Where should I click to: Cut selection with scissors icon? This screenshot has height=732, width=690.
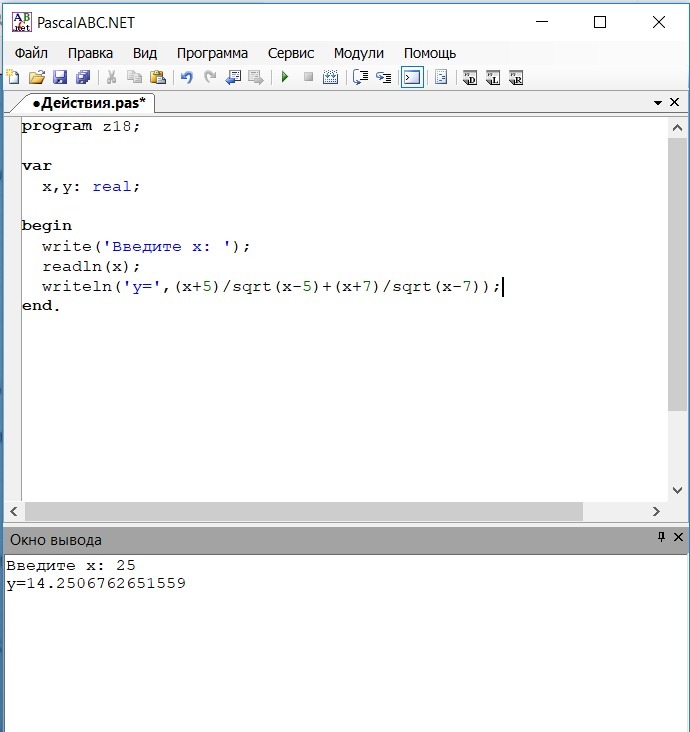(x=111, y=77)
